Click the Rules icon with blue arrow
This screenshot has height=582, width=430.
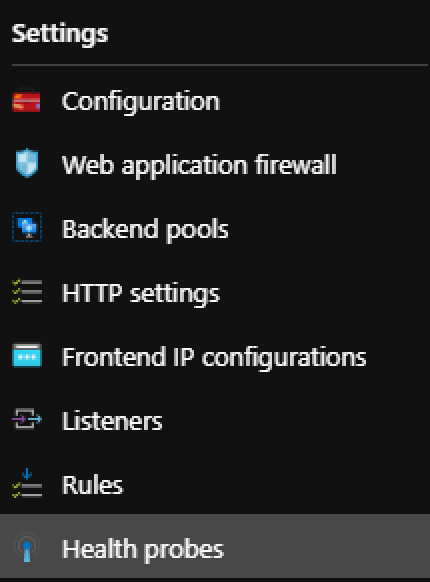27,483
